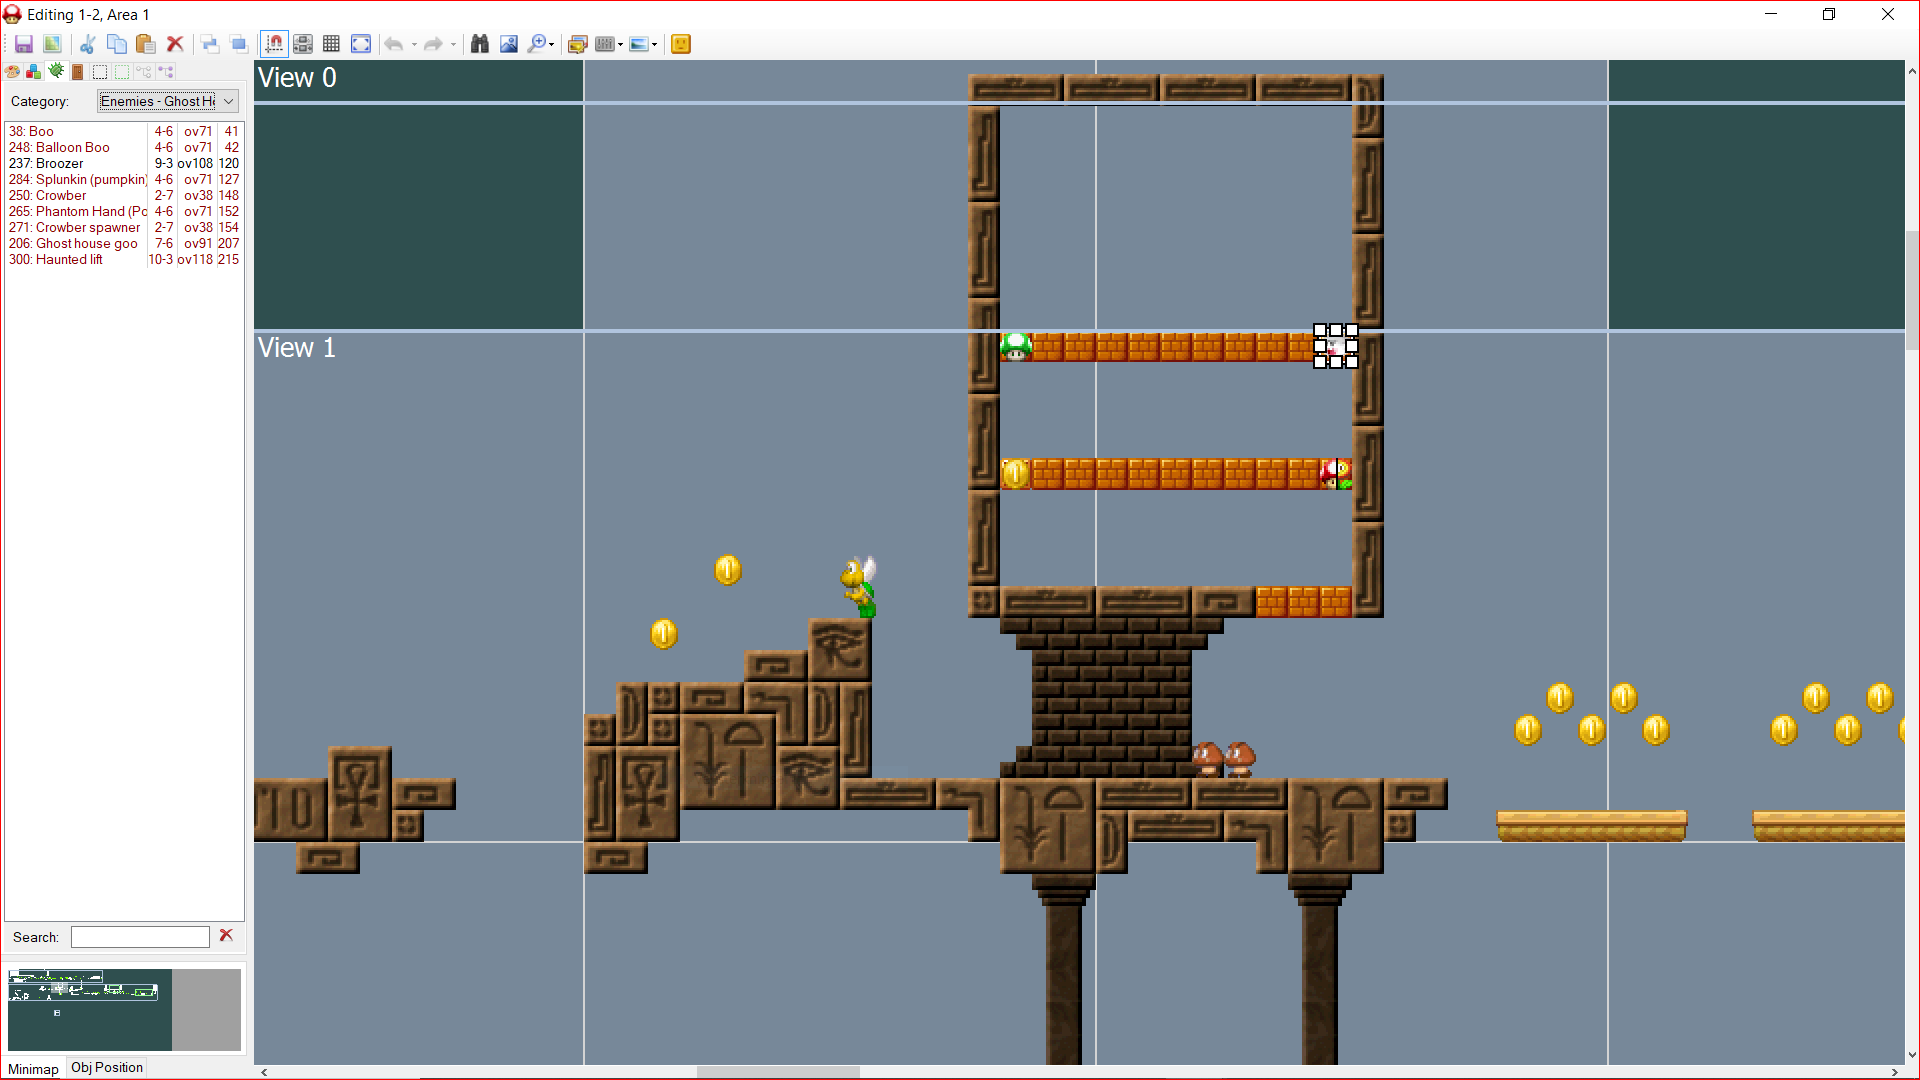Open the binoculars find tool
Viewport: 1920px width, 1080px height.
coord(480,44)
